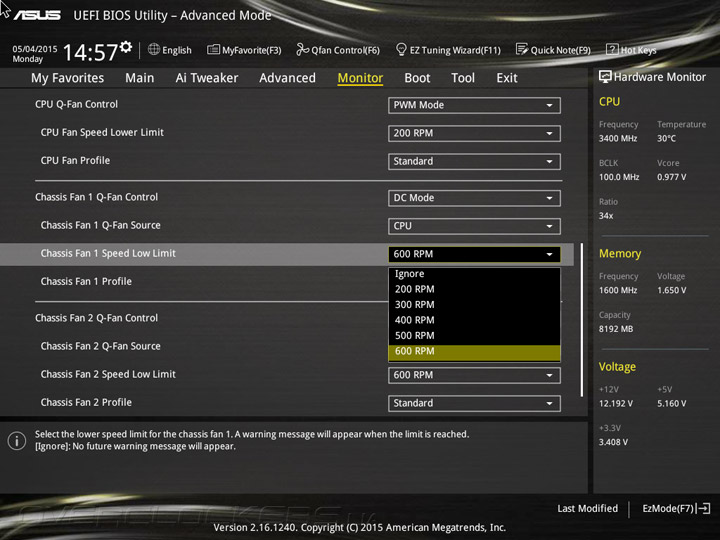Image resolution: width=720 pixels, height=540 pixels.
Task: Click the Quick Note pencil icon
Action: [x=522, y=49]
